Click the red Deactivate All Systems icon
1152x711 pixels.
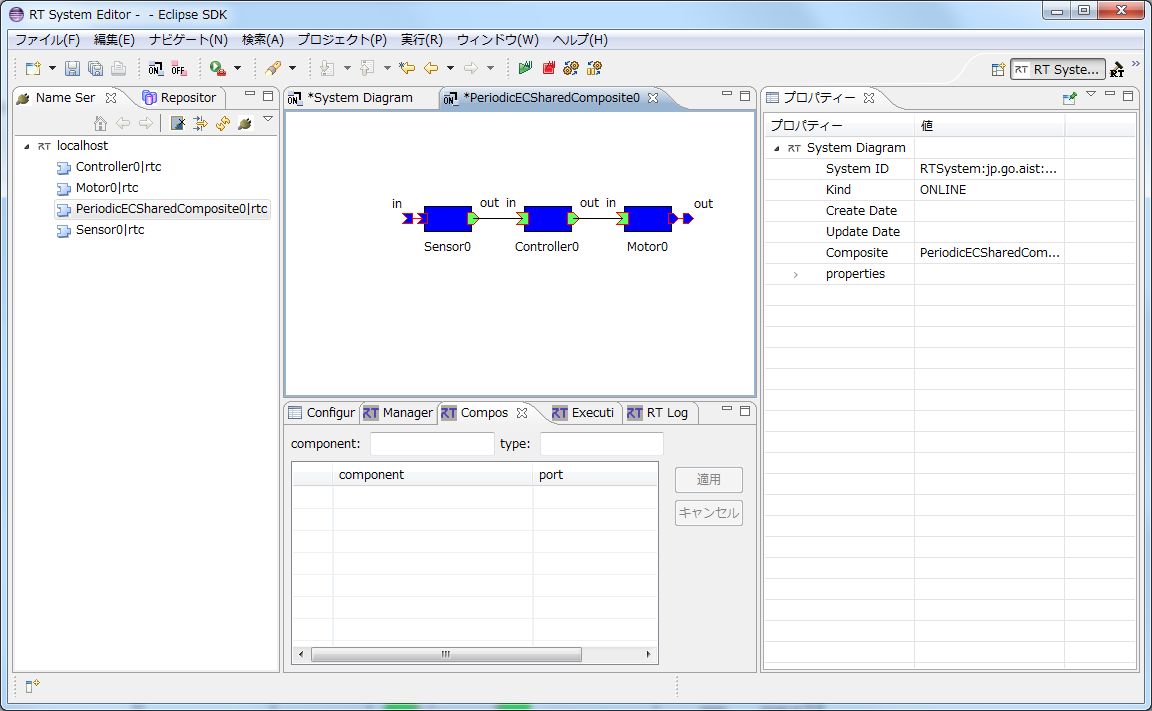(548, 68)
